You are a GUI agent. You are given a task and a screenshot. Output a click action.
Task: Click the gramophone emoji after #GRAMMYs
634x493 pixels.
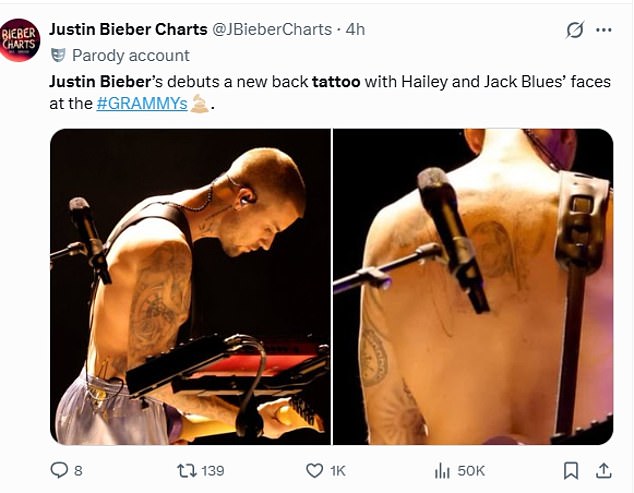click(x=199, y=103)
